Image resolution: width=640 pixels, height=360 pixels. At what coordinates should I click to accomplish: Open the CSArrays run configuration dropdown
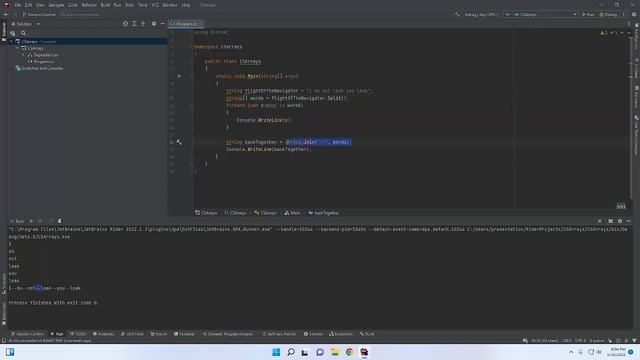(545, 14)
